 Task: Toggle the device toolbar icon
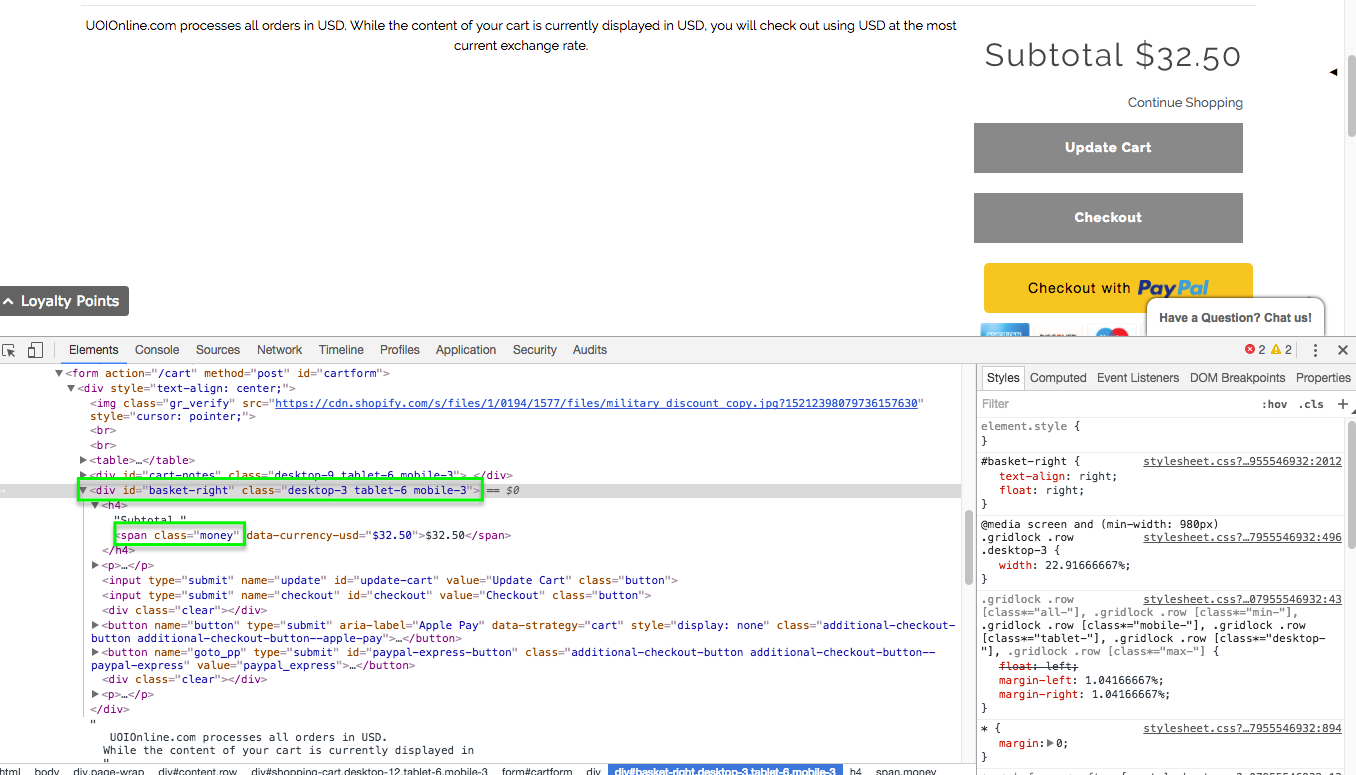[x=35, y=350]
